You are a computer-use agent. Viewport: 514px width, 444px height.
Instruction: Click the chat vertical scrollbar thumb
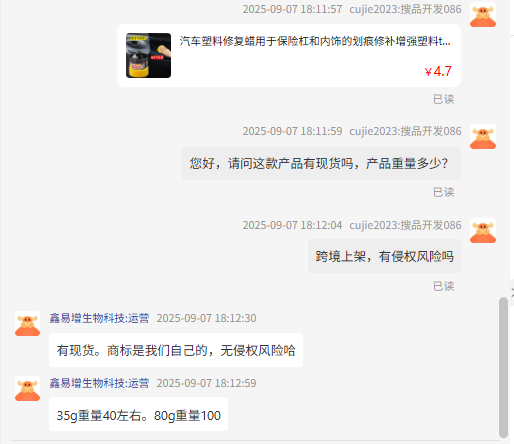503,367
